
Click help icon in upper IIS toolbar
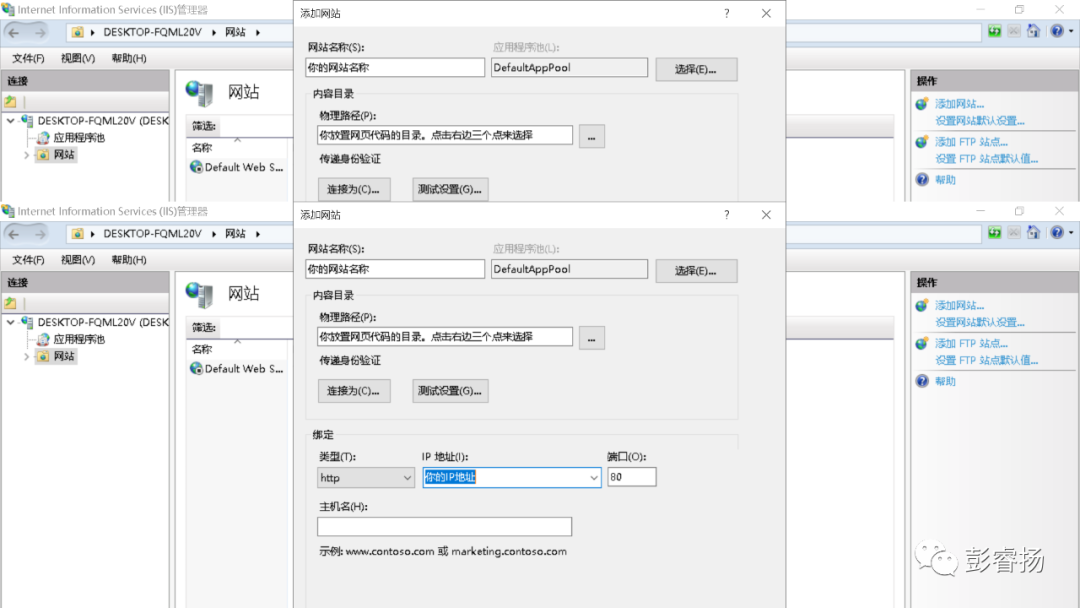click(1057, 31)
